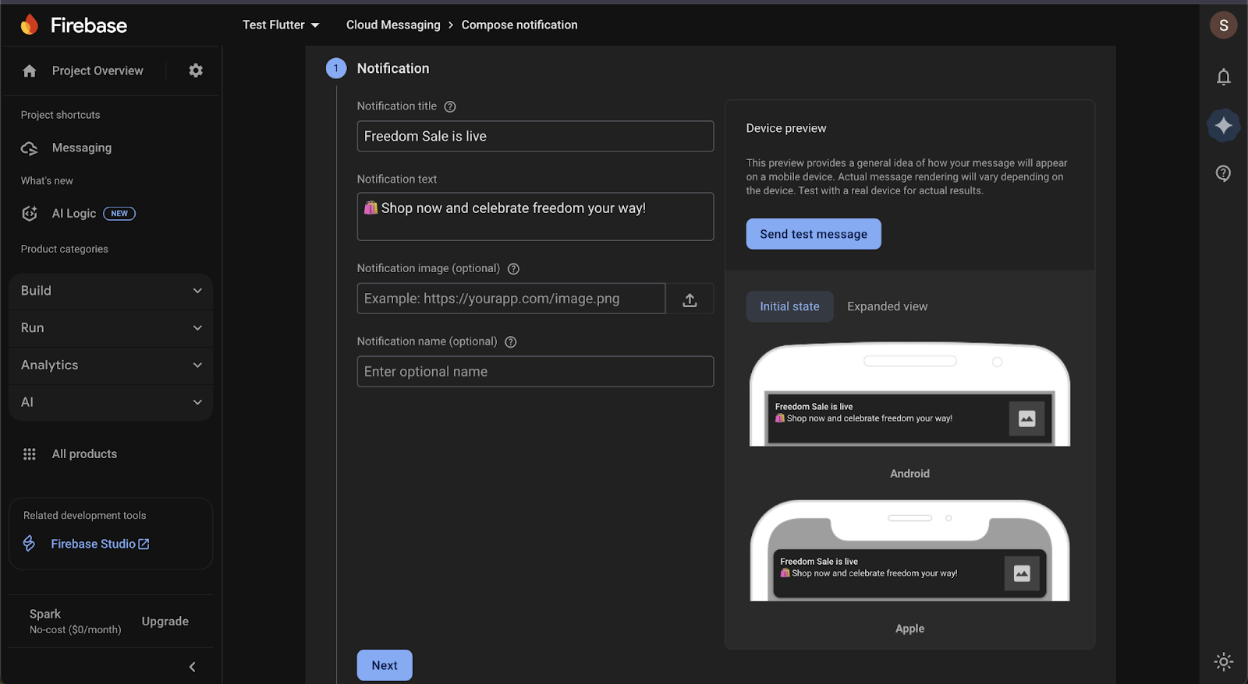Click the Messaging cloud icon
The image size is (1248, 684).
[29, 148]
